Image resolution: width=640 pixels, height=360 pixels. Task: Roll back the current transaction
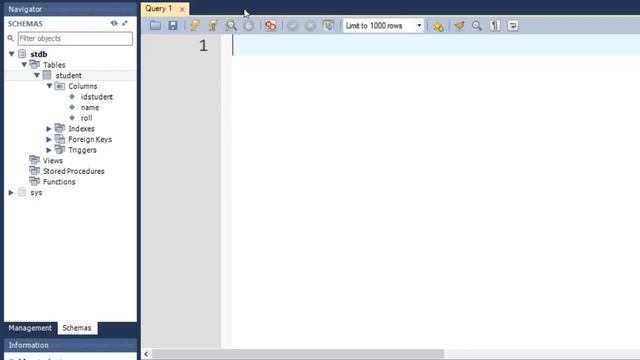pos(310,26)
